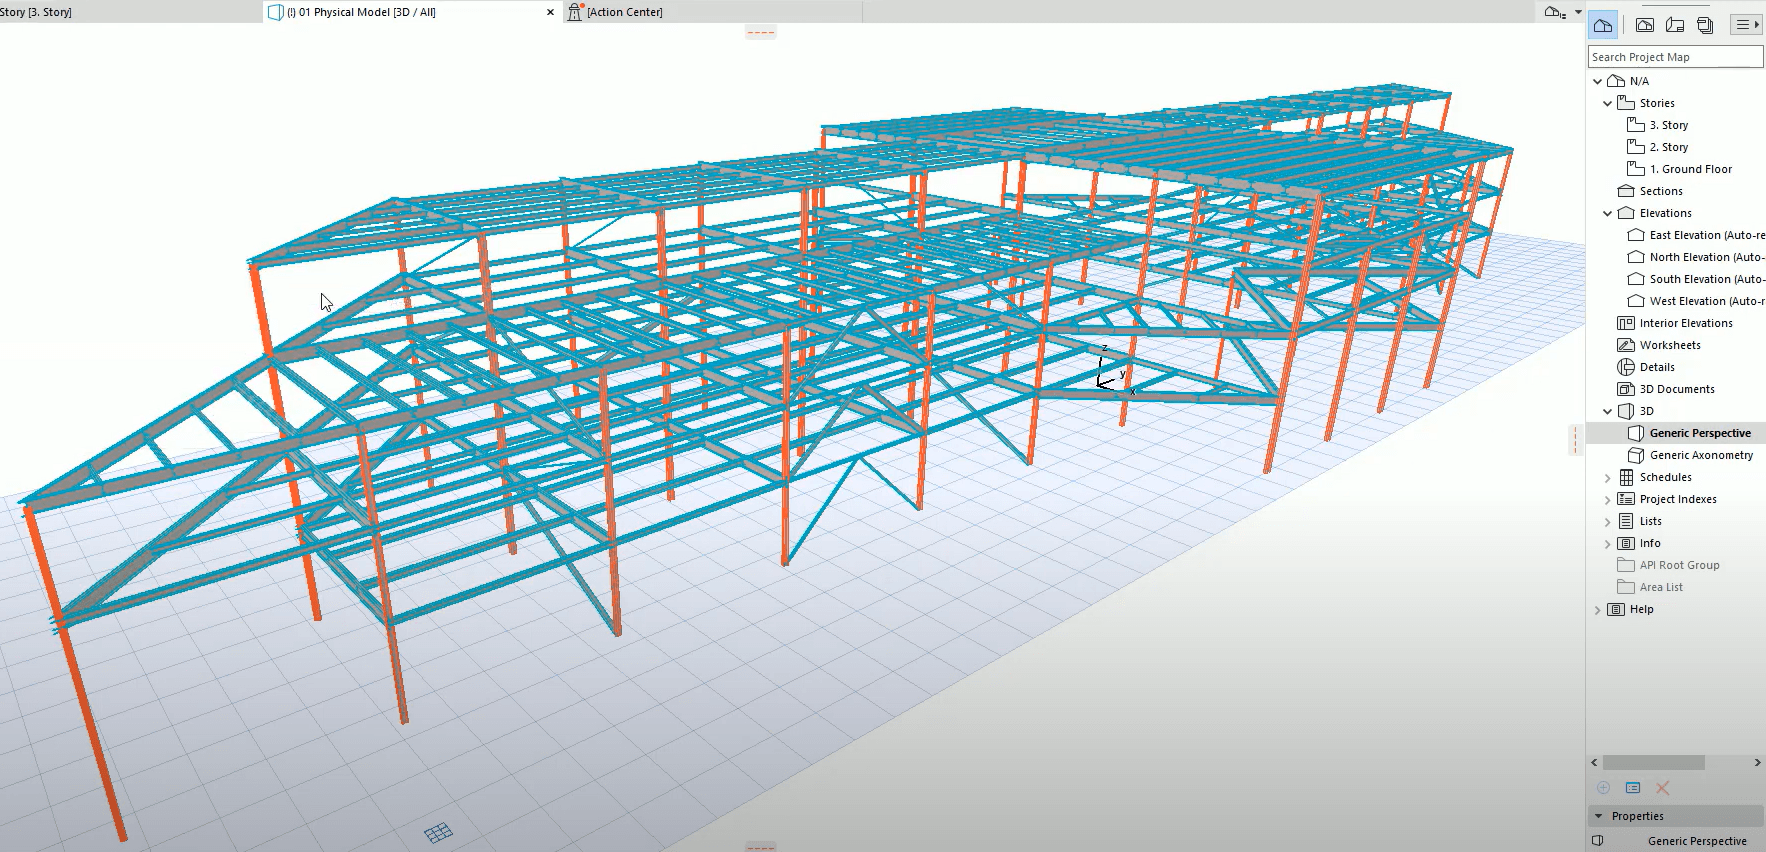
Task: Click the navigator horizontal scrollbar right arrow
Action: [1757, 762]
